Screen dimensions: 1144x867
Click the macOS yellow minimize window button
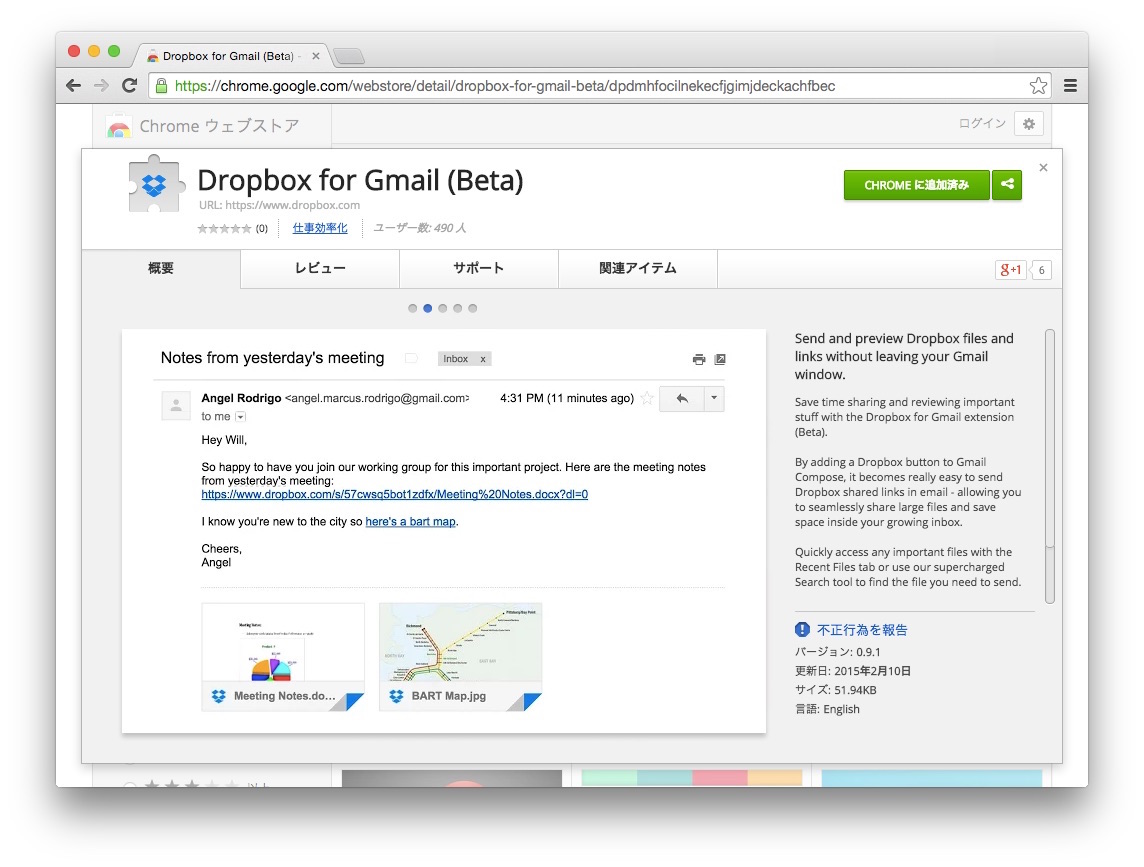coord(93,51)
